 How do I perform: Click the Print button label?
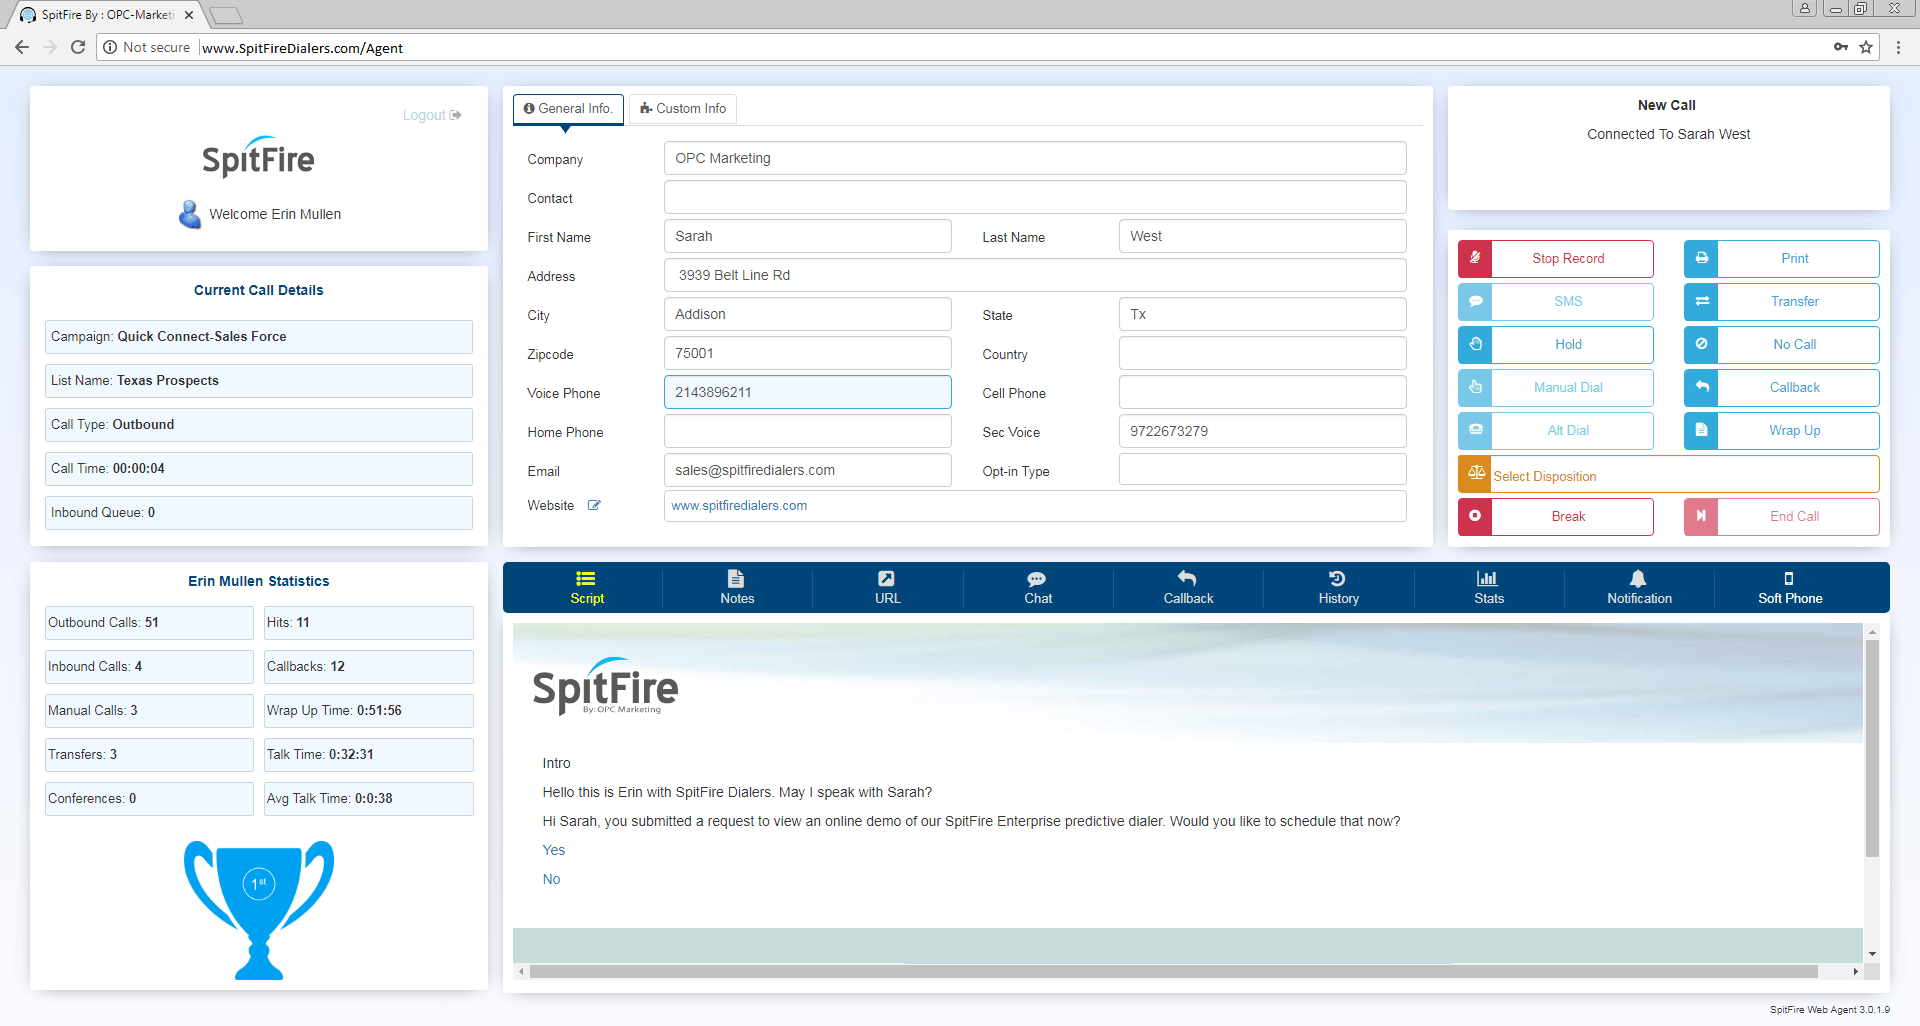coord(1795,258)
